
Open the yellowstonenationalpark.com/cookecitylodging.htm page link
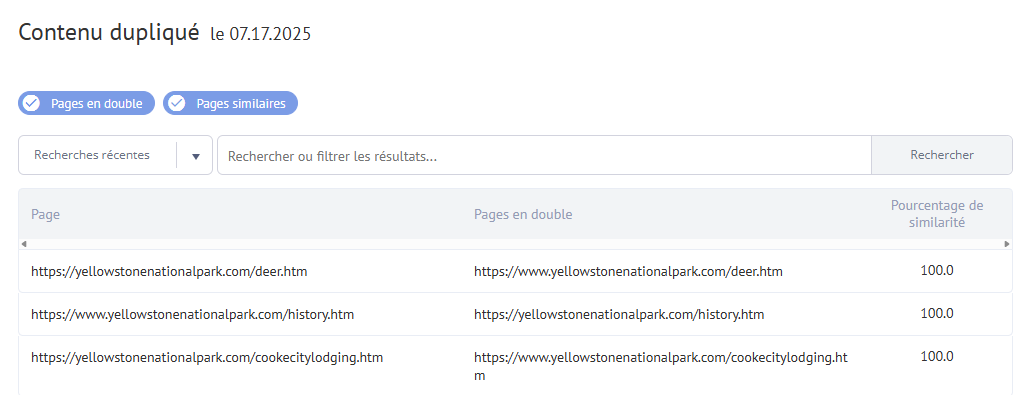click(207, 358)
